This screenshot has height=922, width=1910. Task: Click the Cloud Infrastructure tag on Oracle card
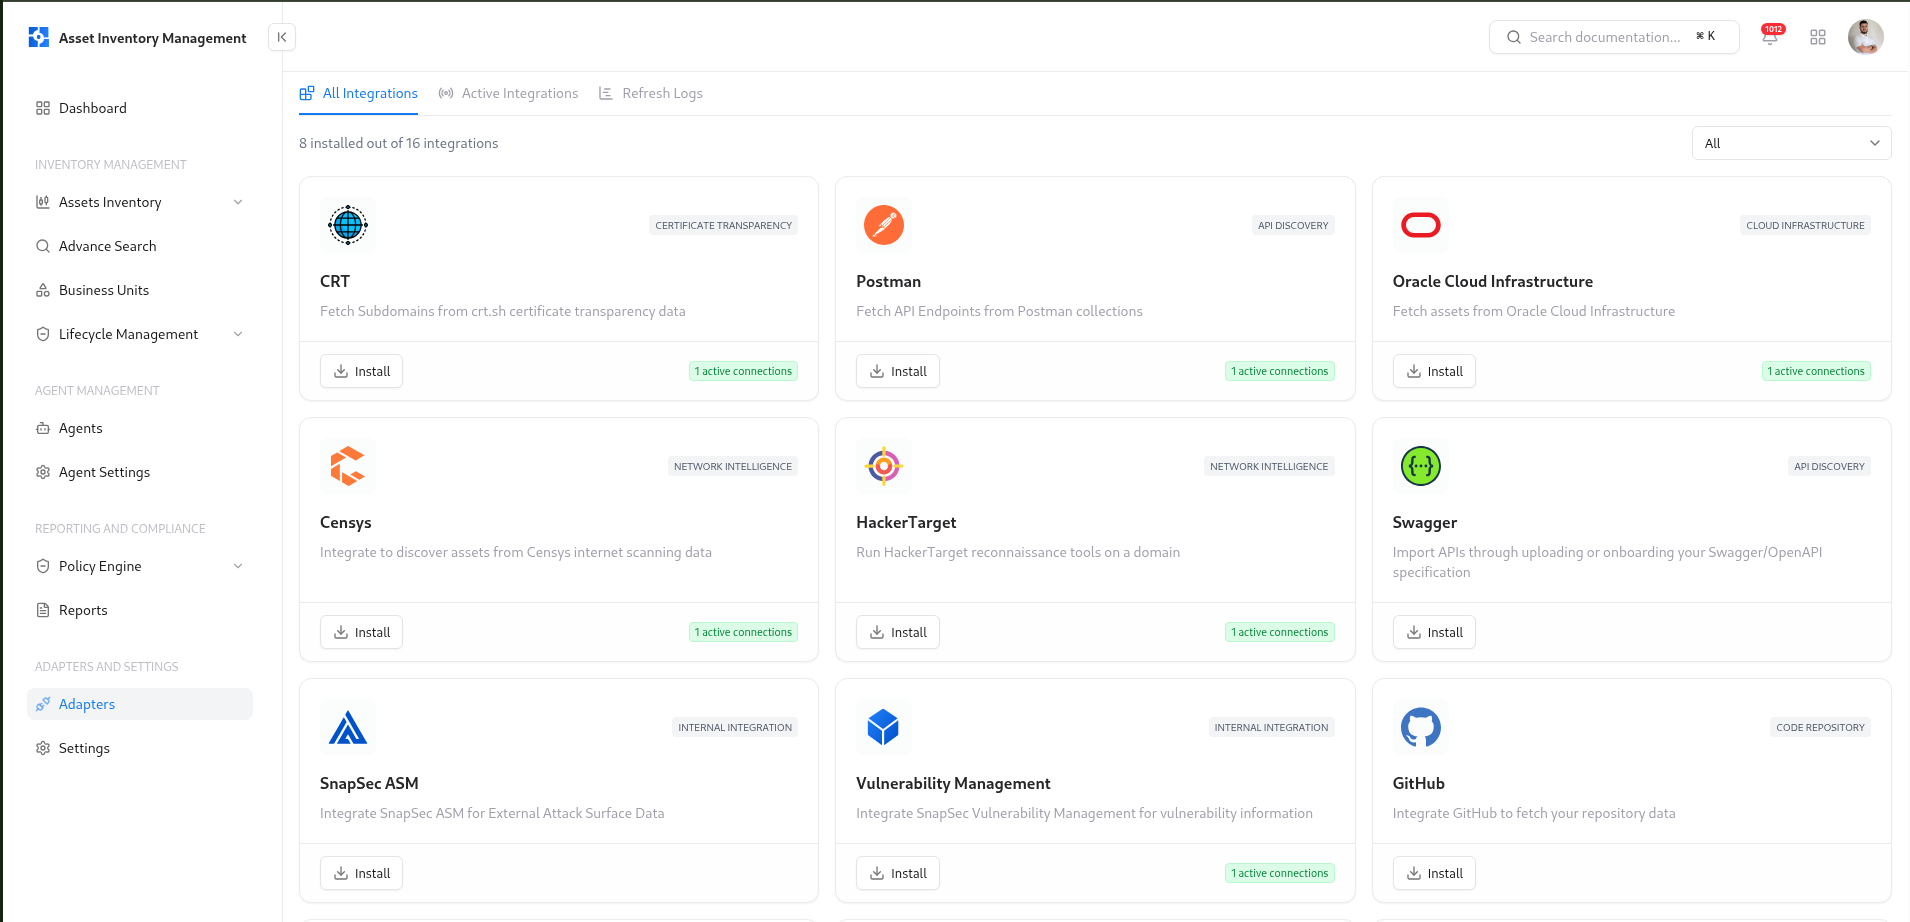pyautogui.click(x=1805, y=225)
